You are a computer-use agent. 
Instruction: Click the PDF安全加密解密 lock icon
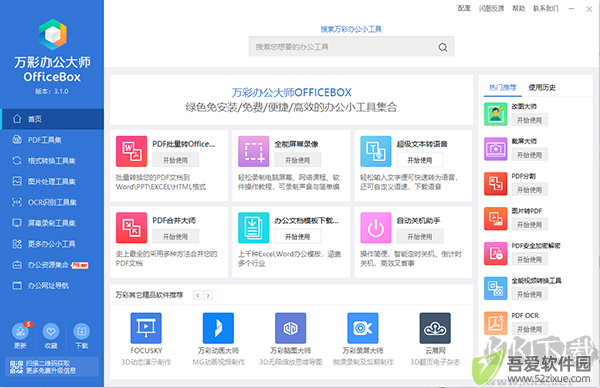(x=496, y=253)
